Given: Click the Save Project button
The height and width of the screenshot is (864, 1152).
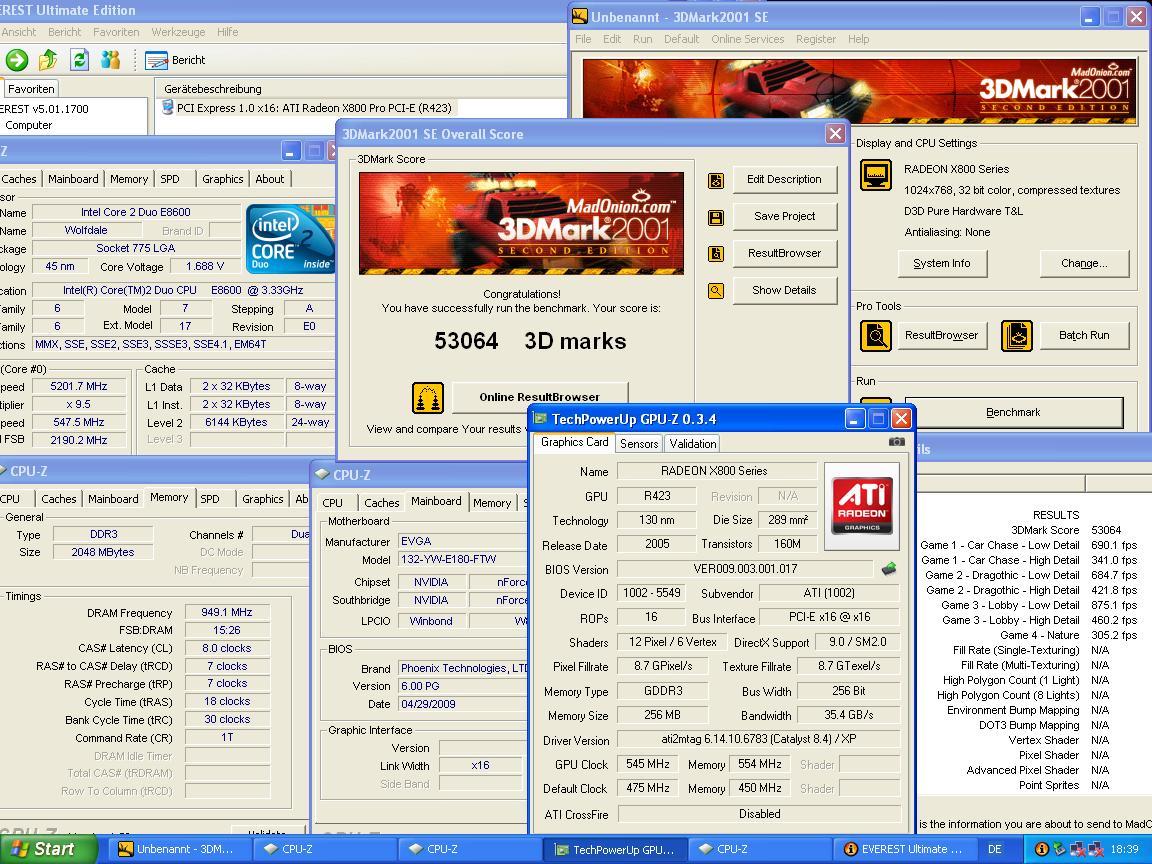Looking at the screenshot, I should coord(785,216).
